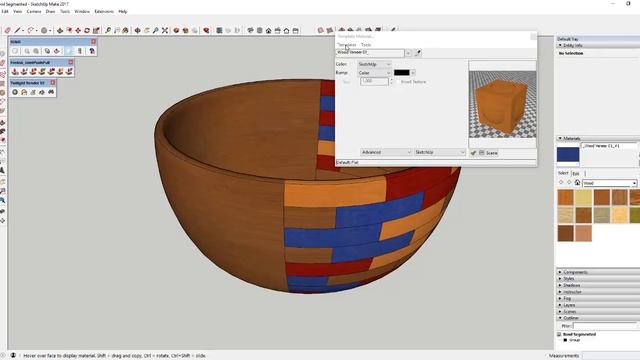Click last icon in JointPushPull toolbar
Screen dimensions: 640x360
point(69,71)
